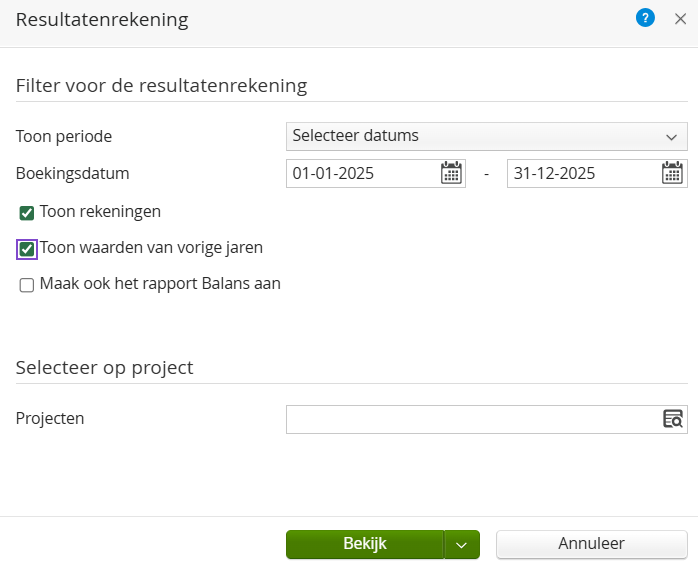Close the Resultatenrekening dialog with the X
The height and width of the screenshot is (562, 698).
click(x=680, y=19)
